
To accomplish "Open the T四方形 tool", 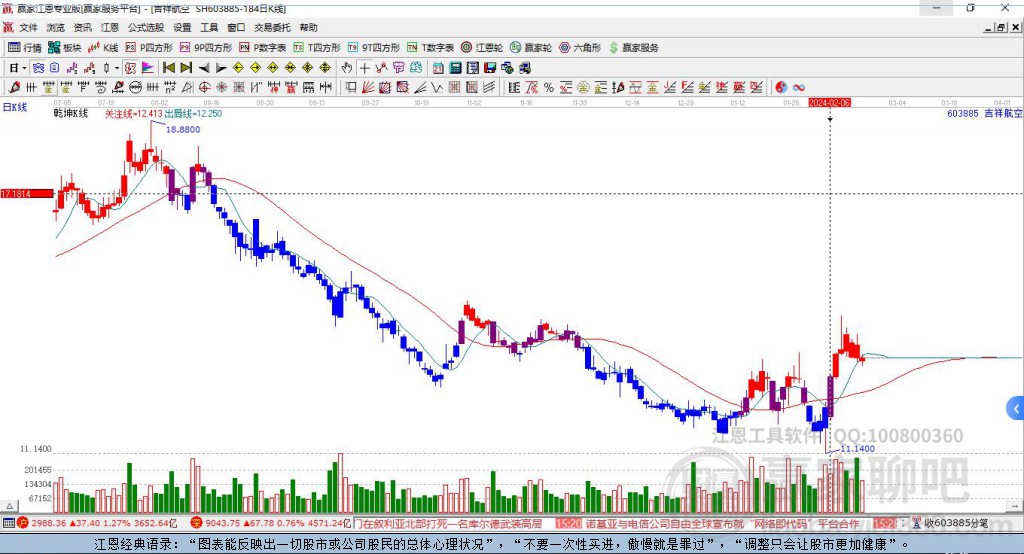I will 317,48.
